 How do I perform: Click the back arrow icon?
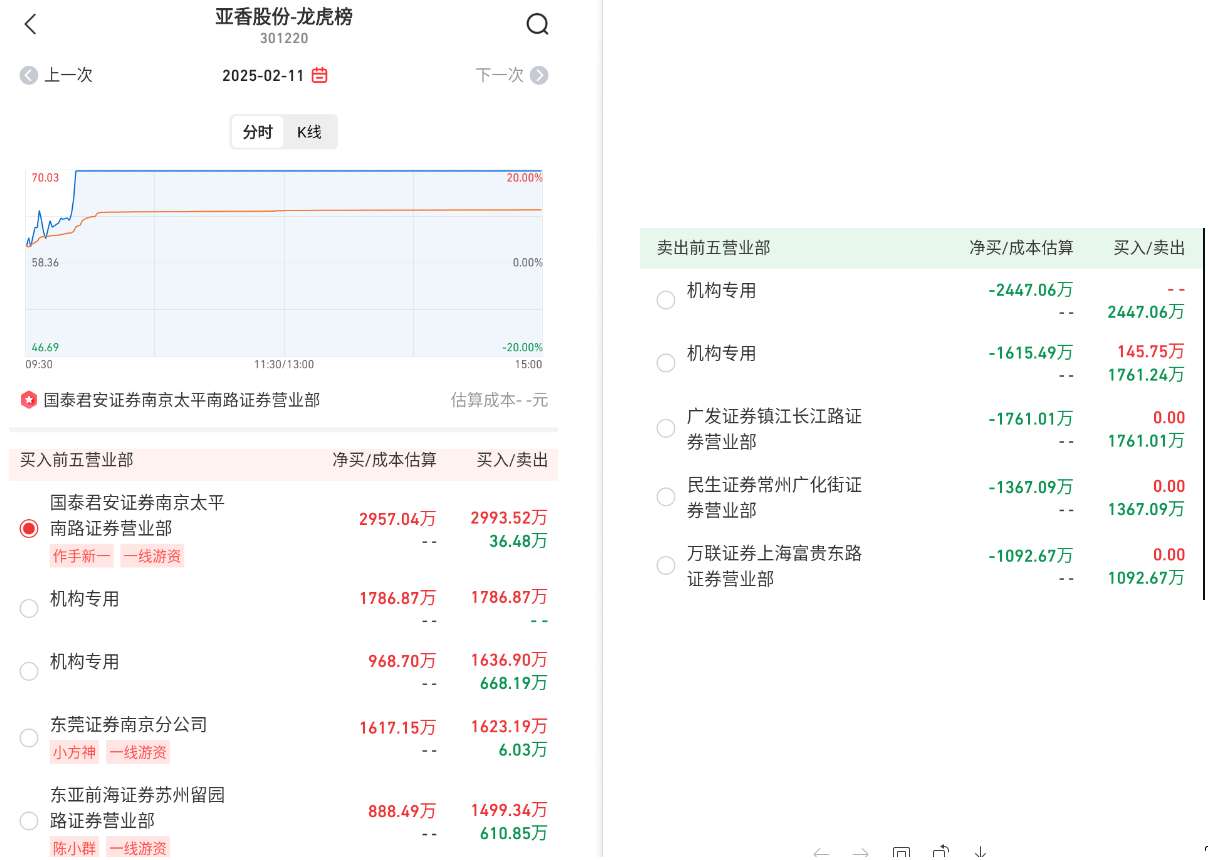(x=30, y=25)
